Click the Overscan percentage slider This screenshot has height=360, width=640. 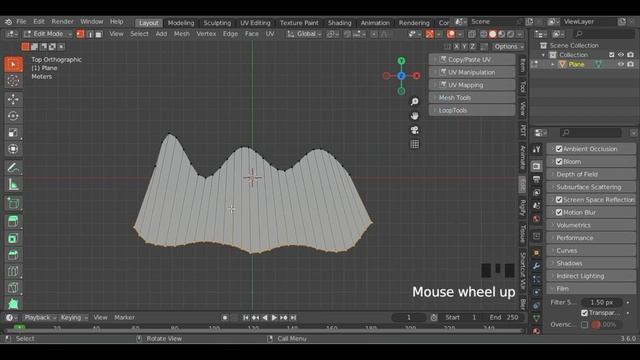(x=607, y=325)
